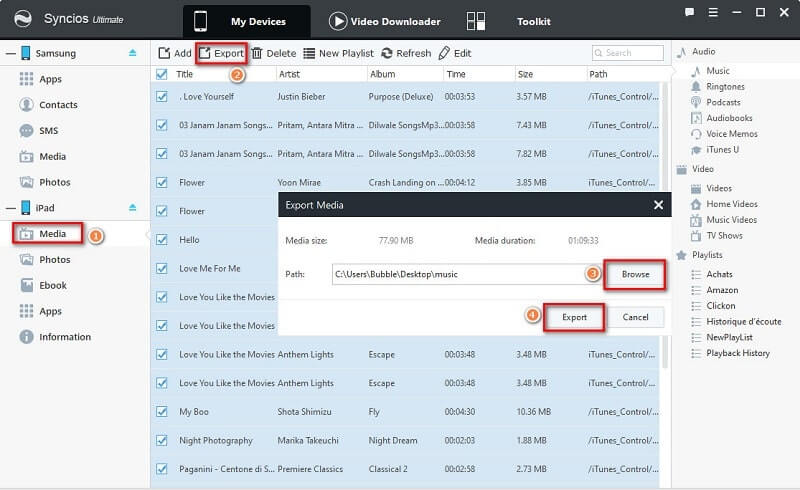This screenshot has height=490, width=800.
Task: Select Music Videos category
Action: point(731,220)
